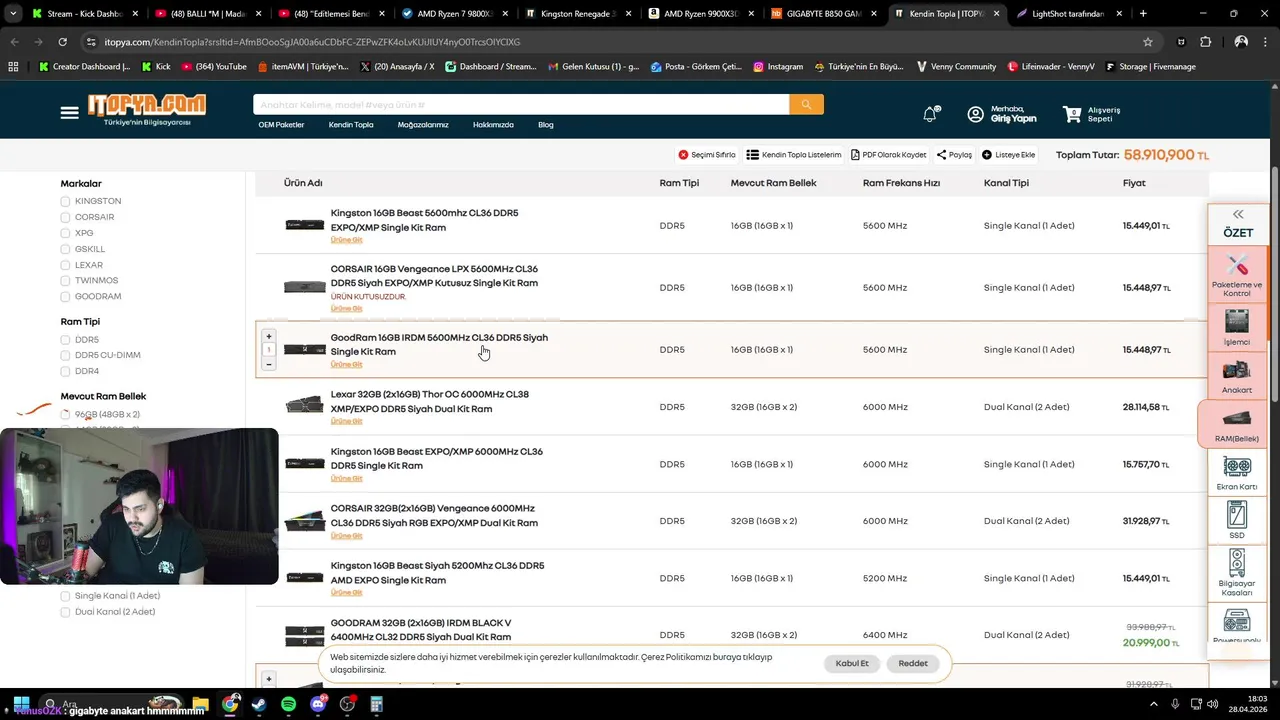Open the Instagram bookmark
1280x720 pixels.
(778, 66)
